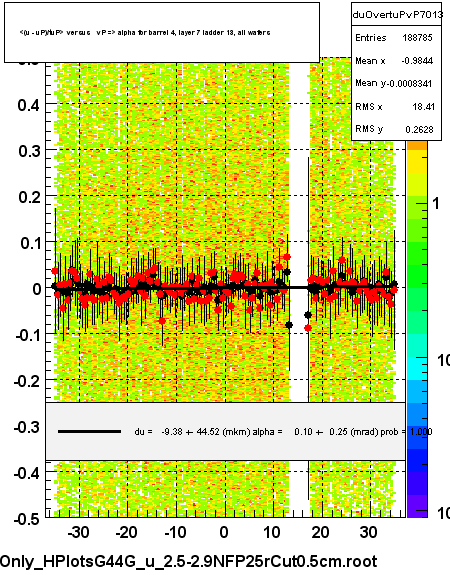Click the cyan segment of color palette
The width and height of the screenshot is (450, 575).
click(x=417, y=369)
